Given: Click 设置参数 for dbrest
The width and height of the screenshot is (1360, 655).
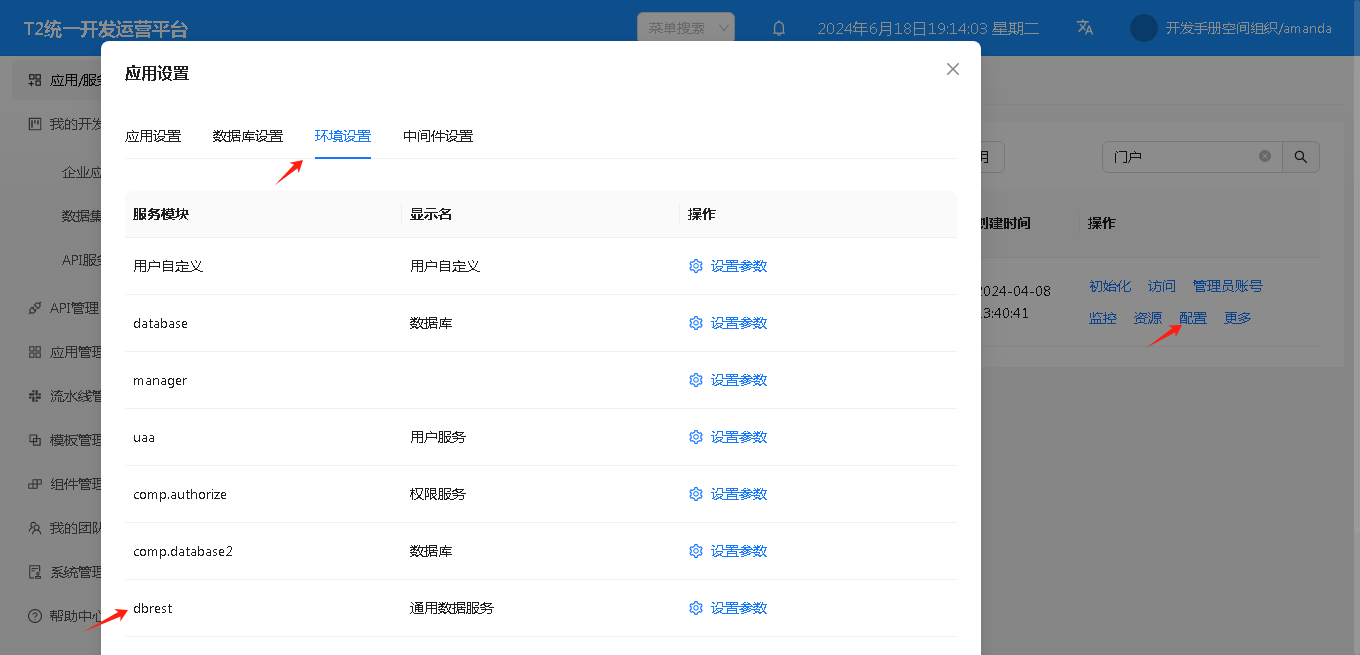Looking at the screenshot, I should coord(739,608).
